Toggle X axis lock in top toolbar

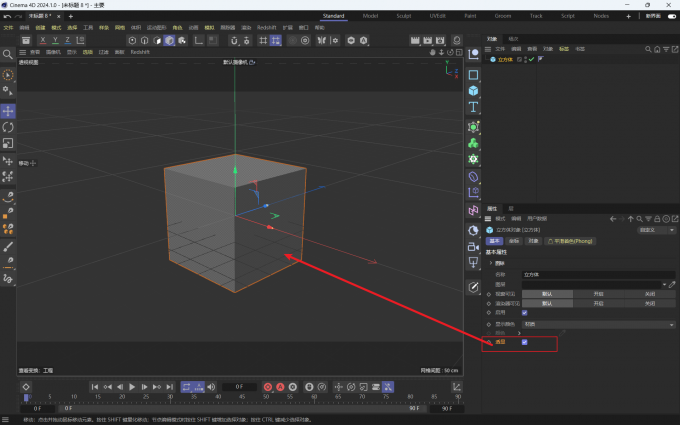(42, 40)
